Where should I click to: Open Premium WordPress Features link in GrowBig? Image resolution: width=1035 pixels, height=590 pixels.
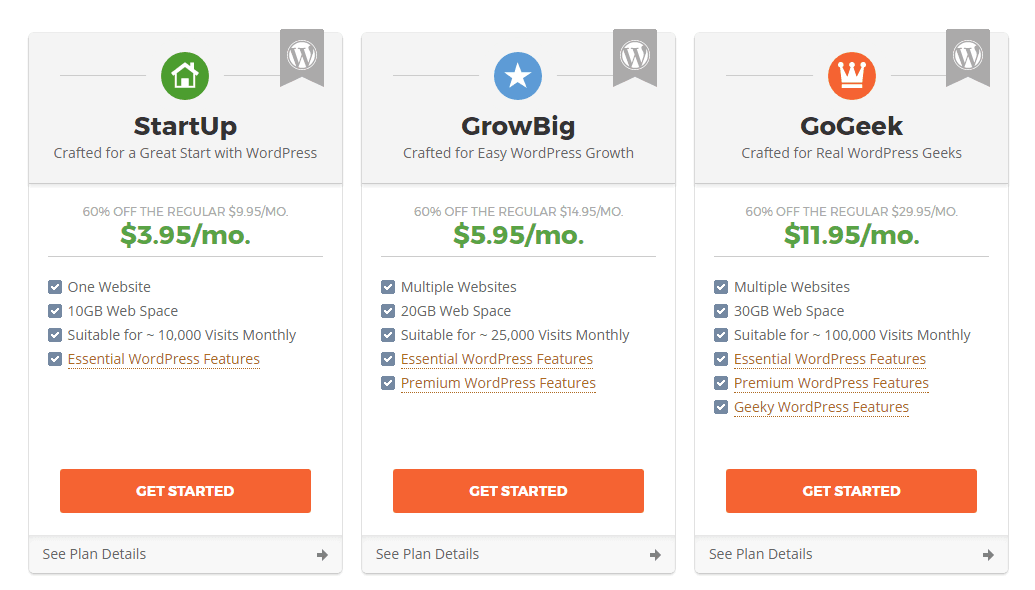[x=498, y=383]
